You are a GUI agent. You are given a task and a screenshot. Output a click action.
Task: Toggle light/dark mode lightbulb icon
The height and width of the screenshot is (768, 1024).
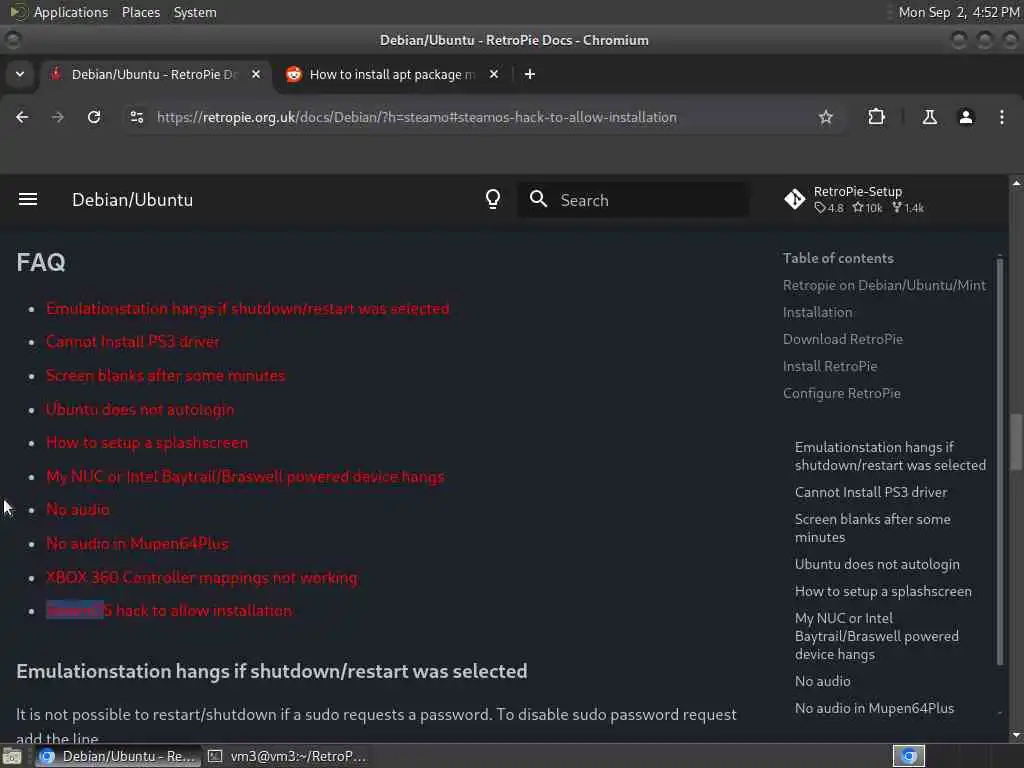coord(493,199)
